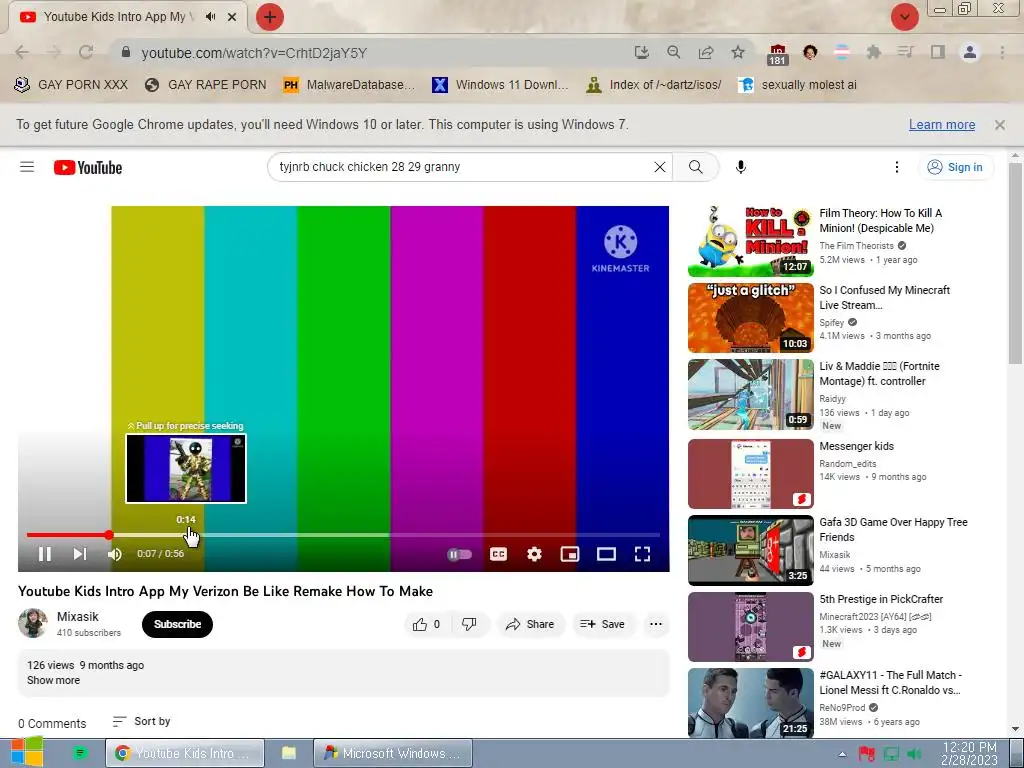Viewport: 1024px width, 768px height.
Task: Open new tab with red plus button
Action: [x=270, y=17]
